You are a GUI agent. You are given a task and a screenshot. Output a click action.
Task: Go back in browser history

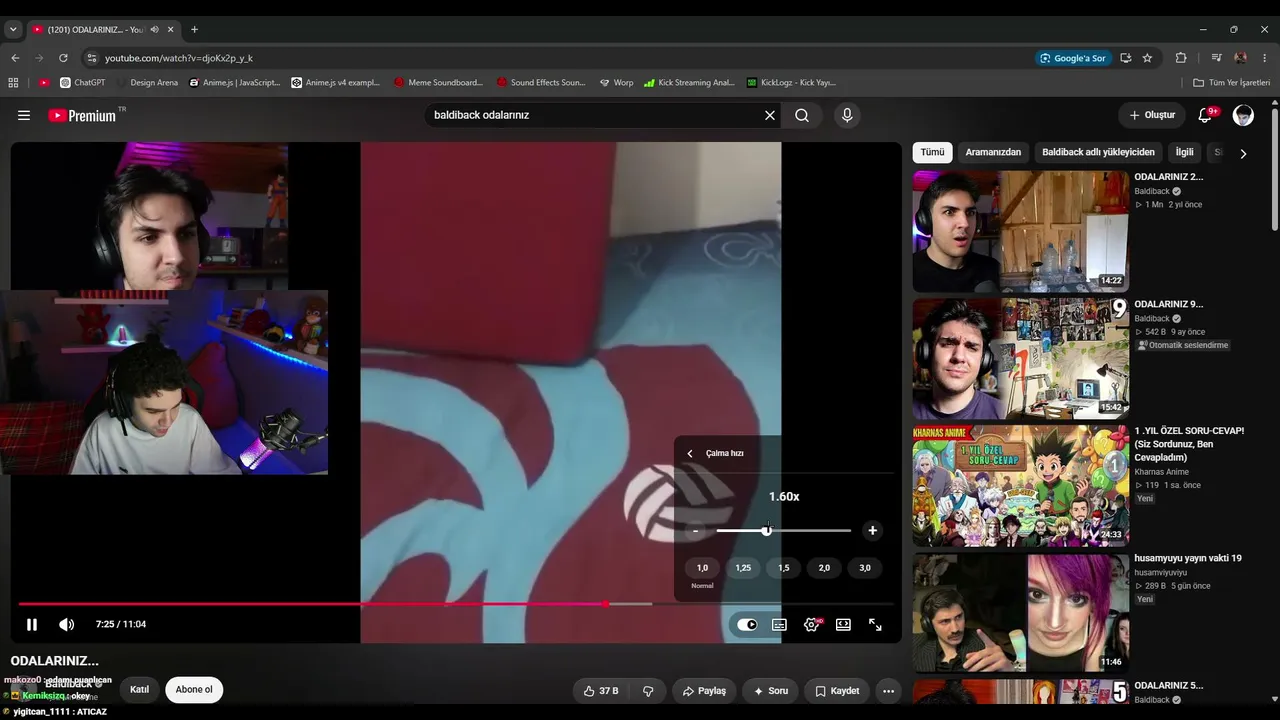point(15,58)
